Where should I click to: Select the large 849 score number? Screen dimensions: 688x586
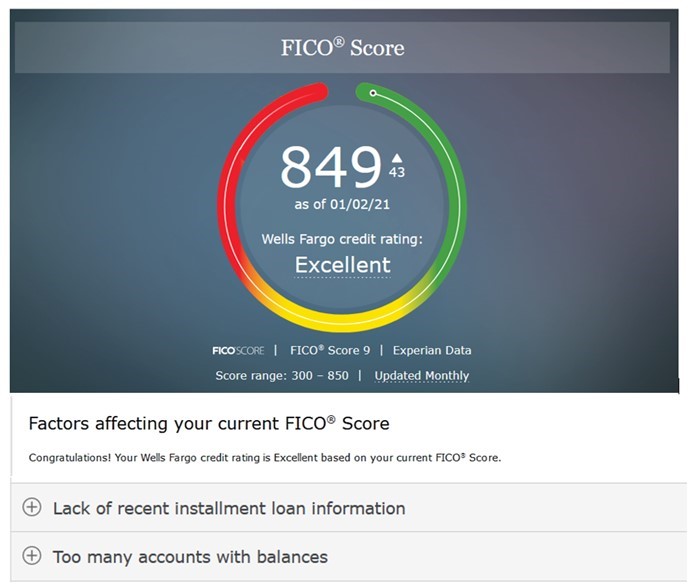pyautogui.click(x=330, y=167)
